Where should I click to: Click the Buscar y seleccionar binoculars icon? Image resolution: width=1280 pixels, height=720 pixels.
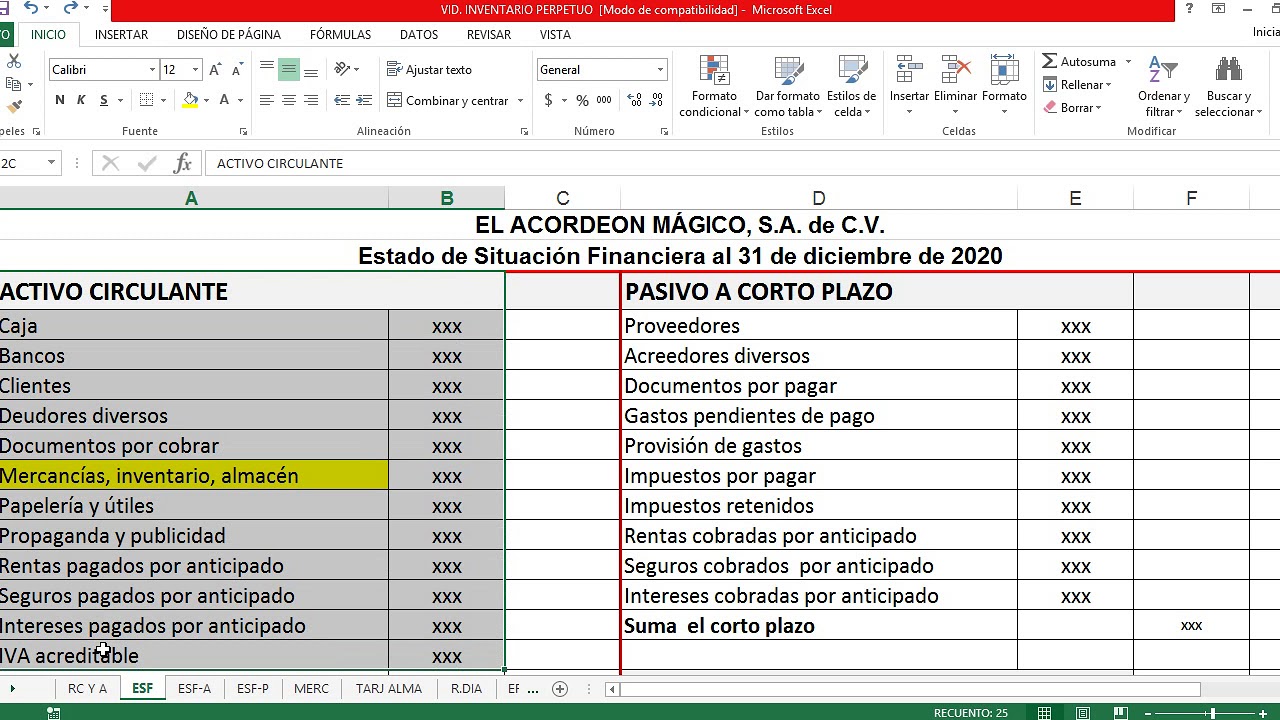(x=1228, y=71)
